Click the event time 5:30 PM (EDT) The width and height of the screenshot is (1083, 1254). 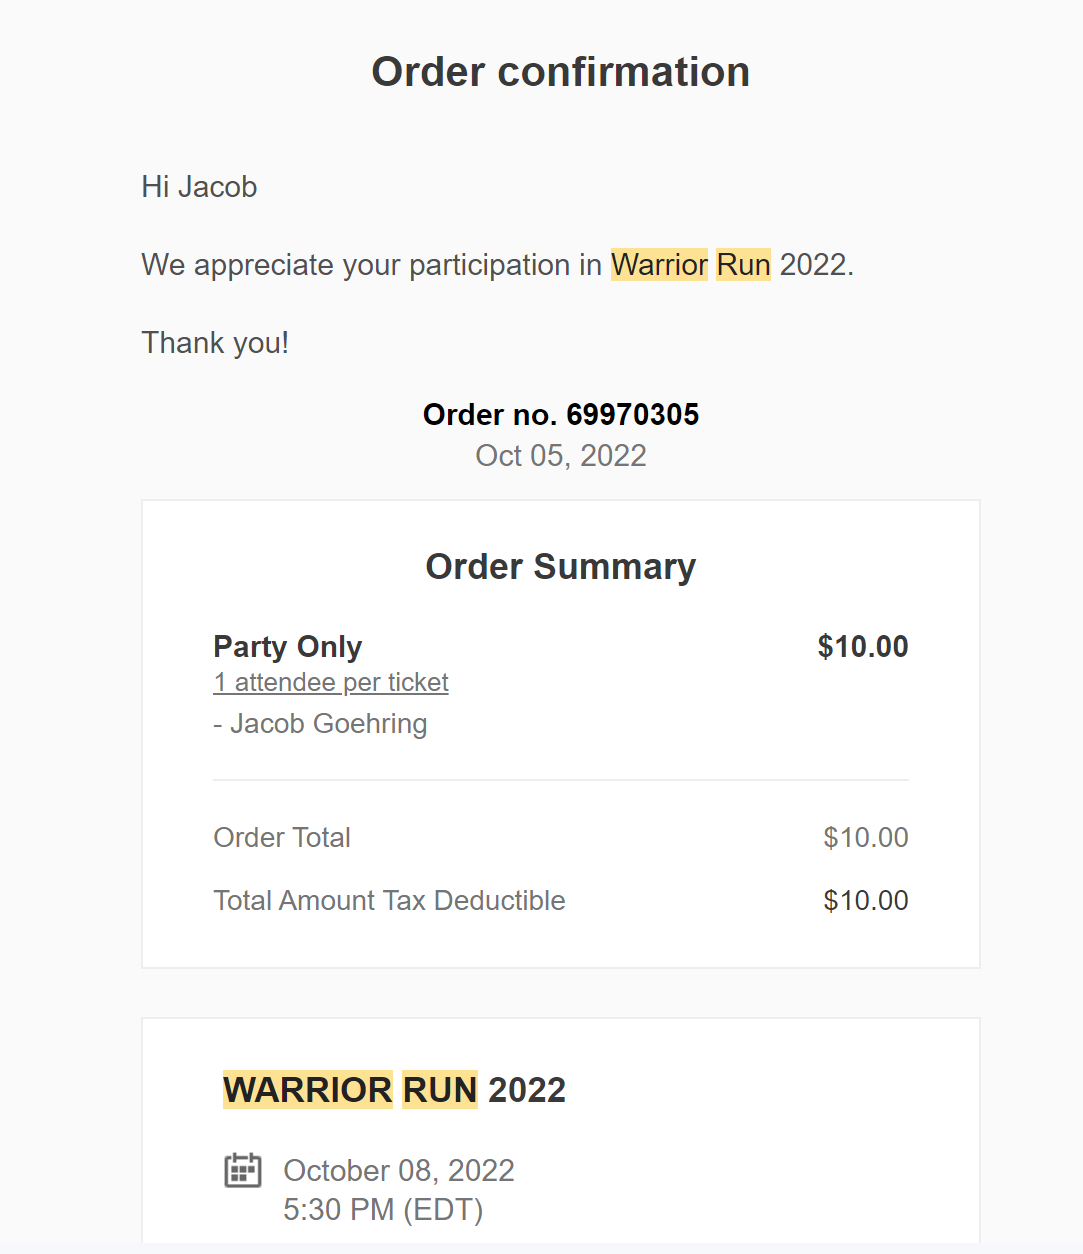(383, 1210)
